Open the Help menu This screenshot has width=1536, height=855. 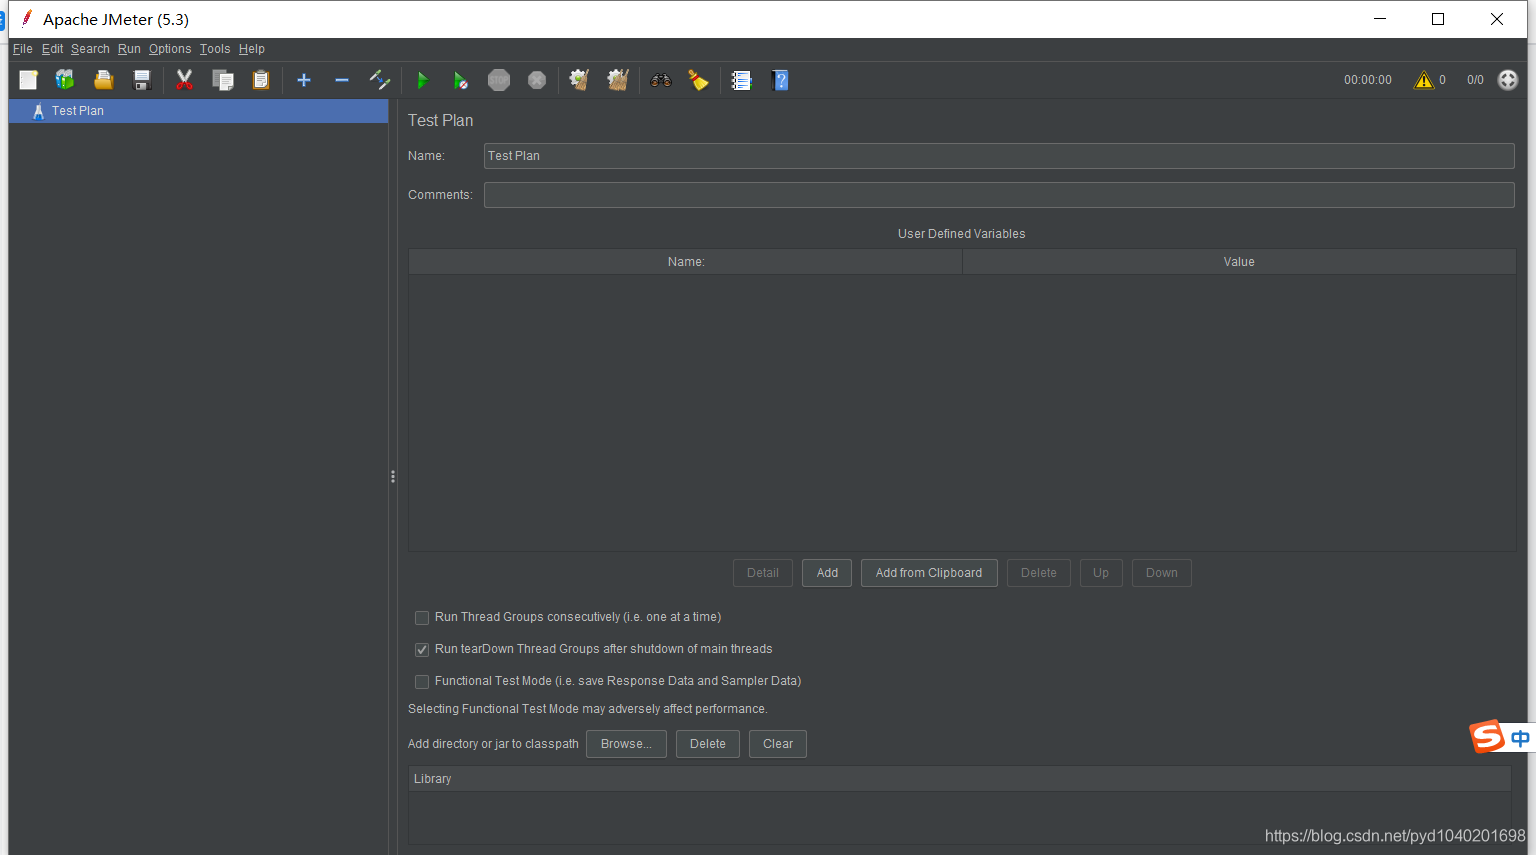[x=252, y=49]
